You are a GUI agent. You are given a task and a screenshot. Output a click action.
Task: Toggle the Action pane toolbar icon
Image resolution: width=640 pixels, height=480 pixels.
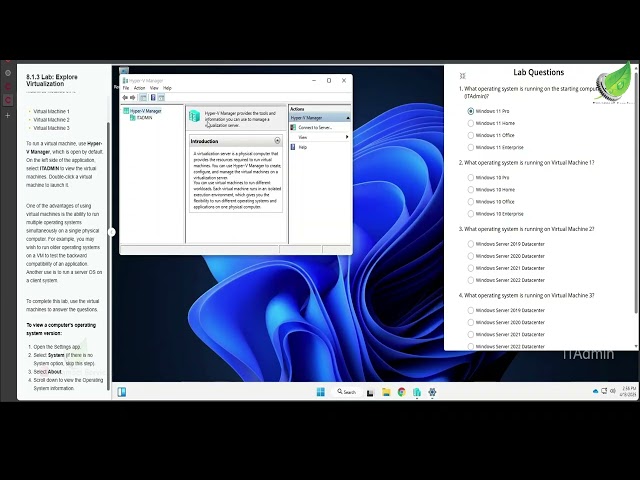tap(161, 98)
